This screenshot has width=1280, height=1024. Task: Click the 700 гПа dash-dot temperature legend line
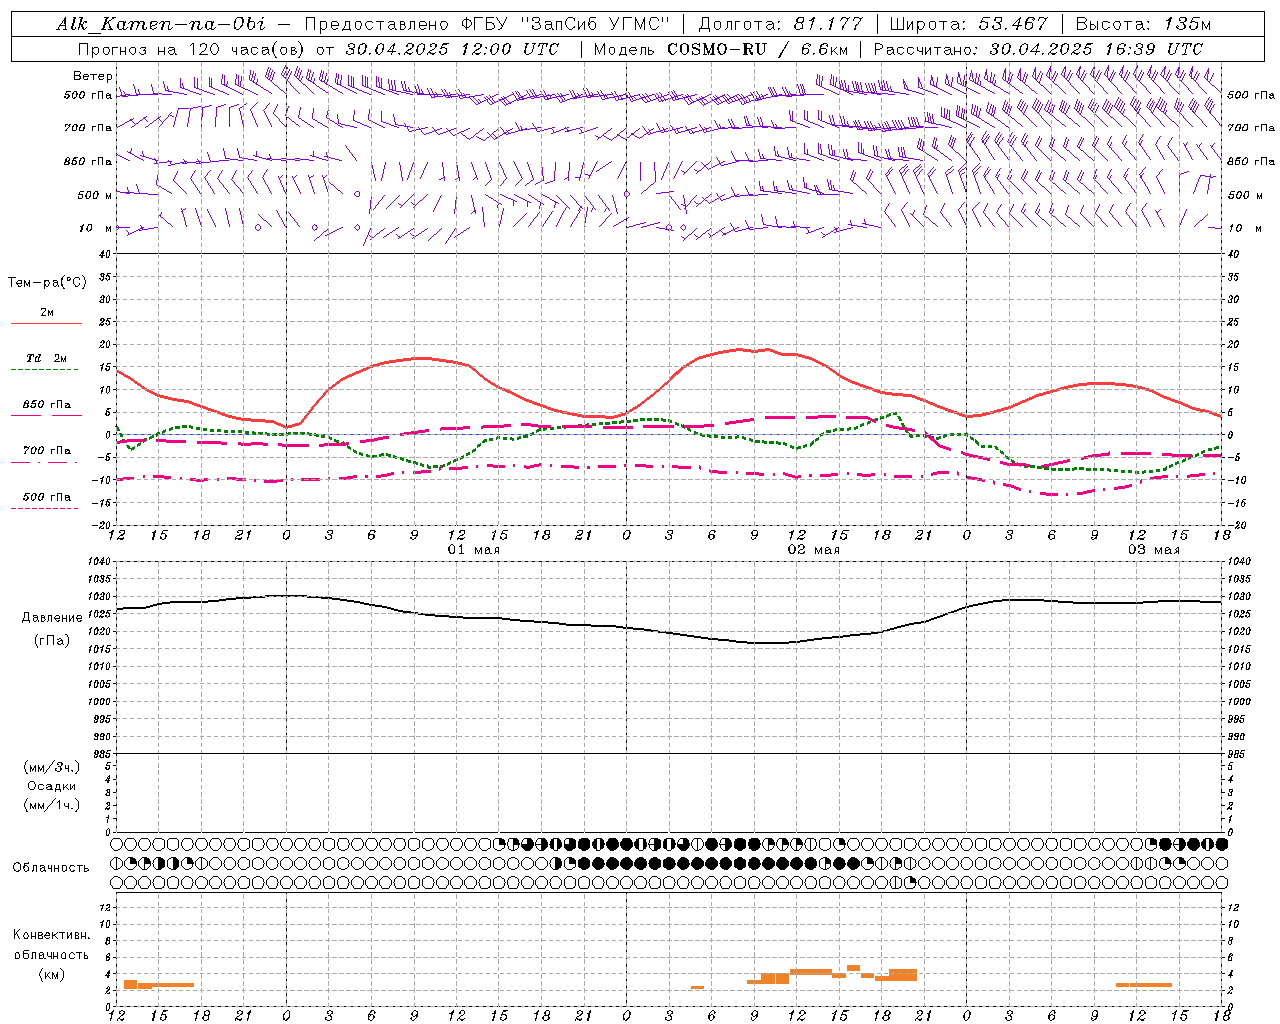[x=44, y=462]
